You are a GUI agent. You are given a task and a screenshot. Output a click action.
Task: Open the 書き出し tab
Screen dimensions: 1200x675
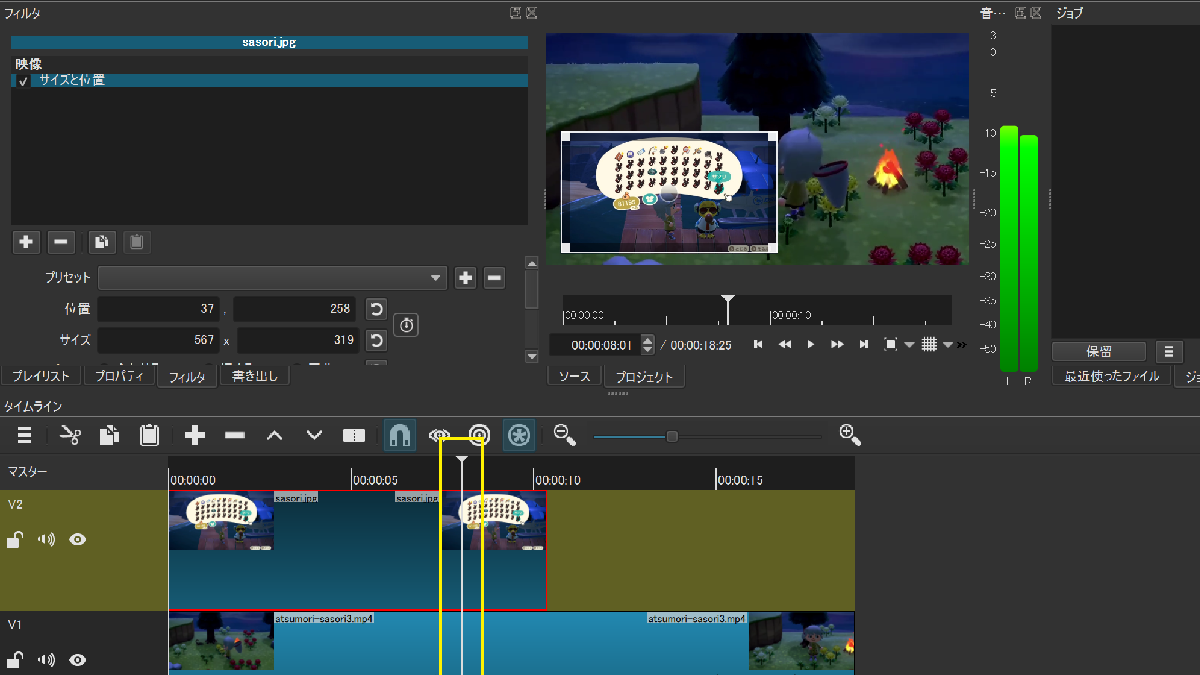(254, 376)
